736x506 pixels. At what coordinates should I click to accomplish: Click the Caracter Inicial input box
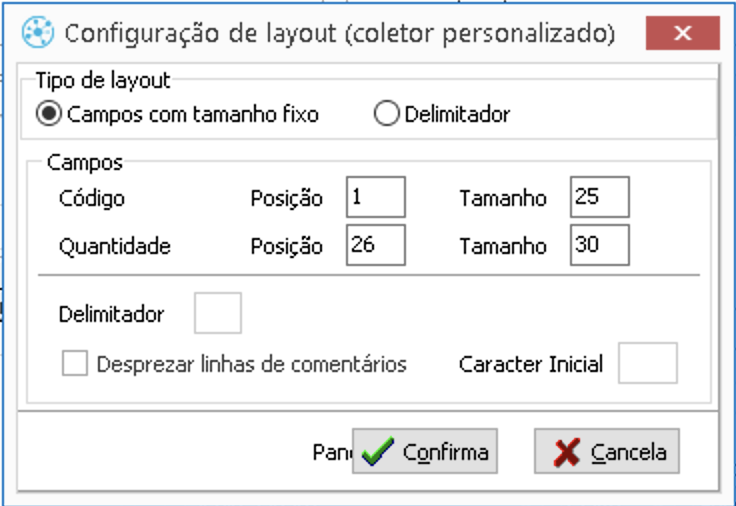[647, 363]
